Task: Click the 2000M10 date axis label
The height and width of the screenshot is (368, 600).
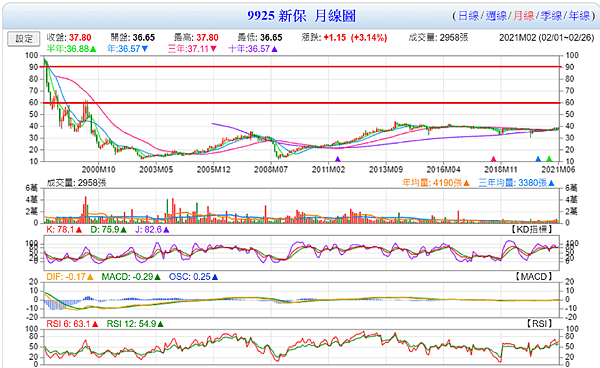Action: [98, 169]
